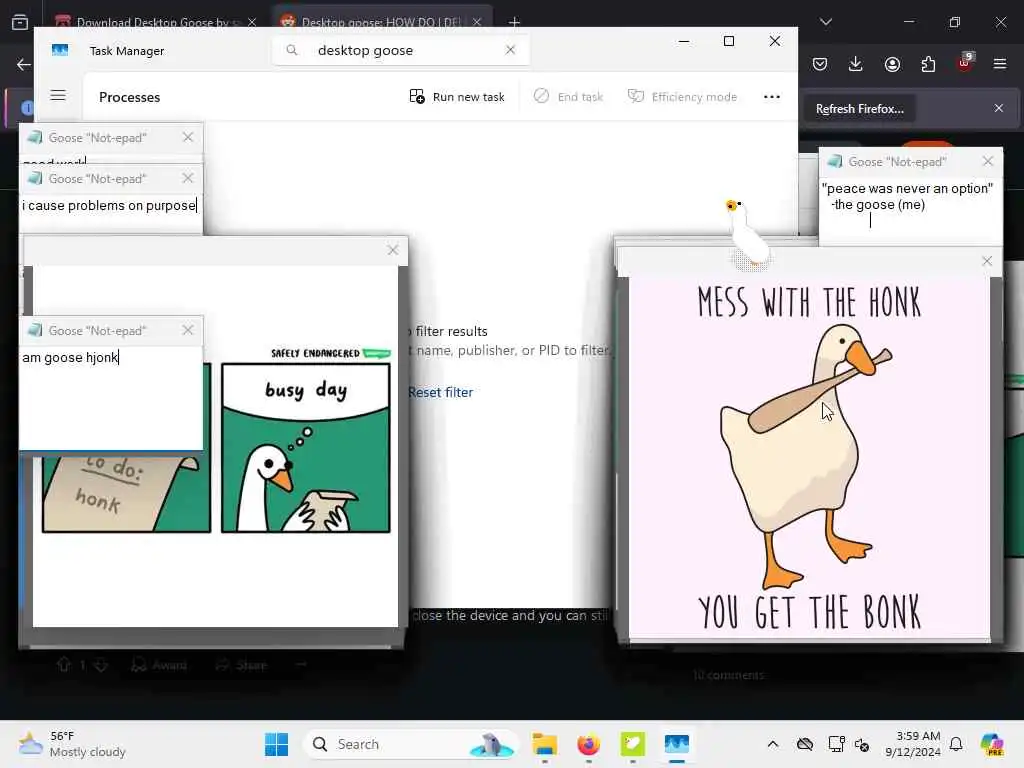Open File Explorer from taskbar
This screenshot has height=768, width=1024.
(x=544, y=744)
